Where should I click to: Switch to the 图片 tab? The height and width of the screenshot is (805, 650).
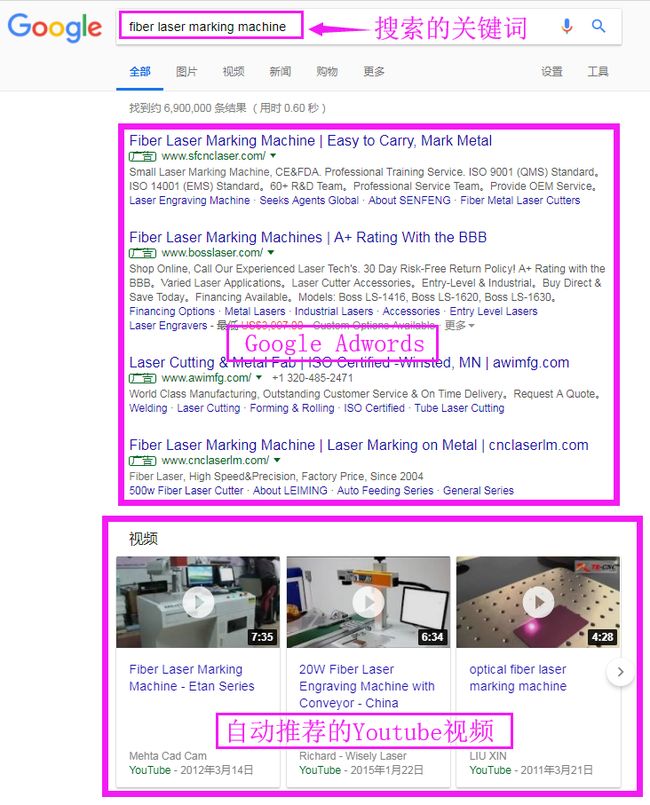[186, 71]
